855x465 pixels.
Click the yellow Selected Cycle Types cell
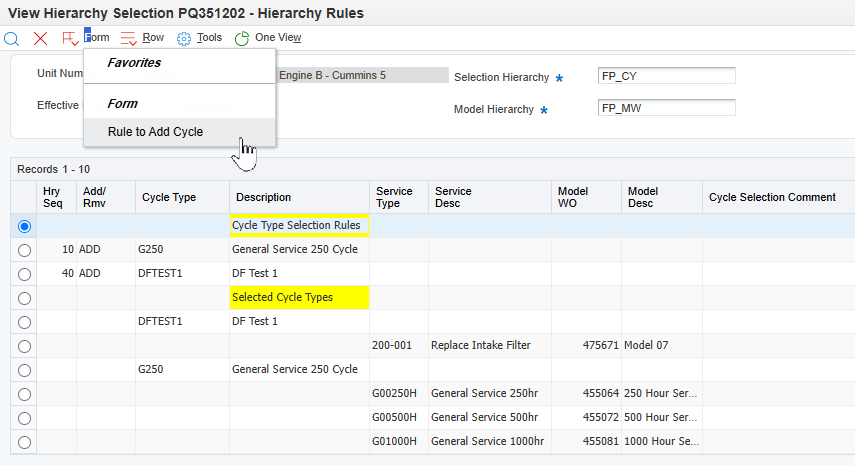(x=299, y=298)
